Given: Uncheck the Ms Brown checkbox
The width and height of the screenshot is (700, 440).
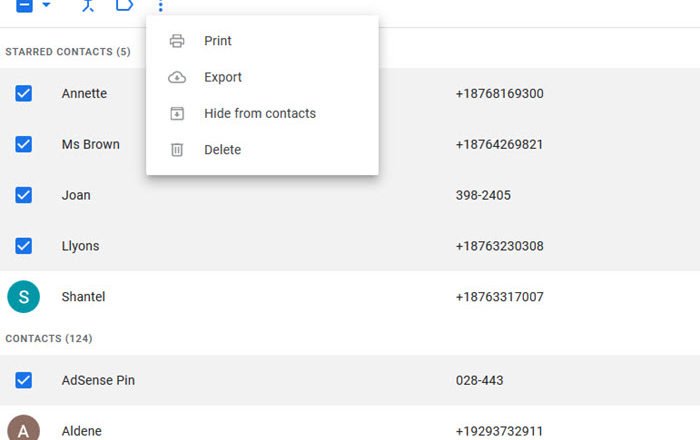Looking at the screenshot, I should [x=24, y=144].
